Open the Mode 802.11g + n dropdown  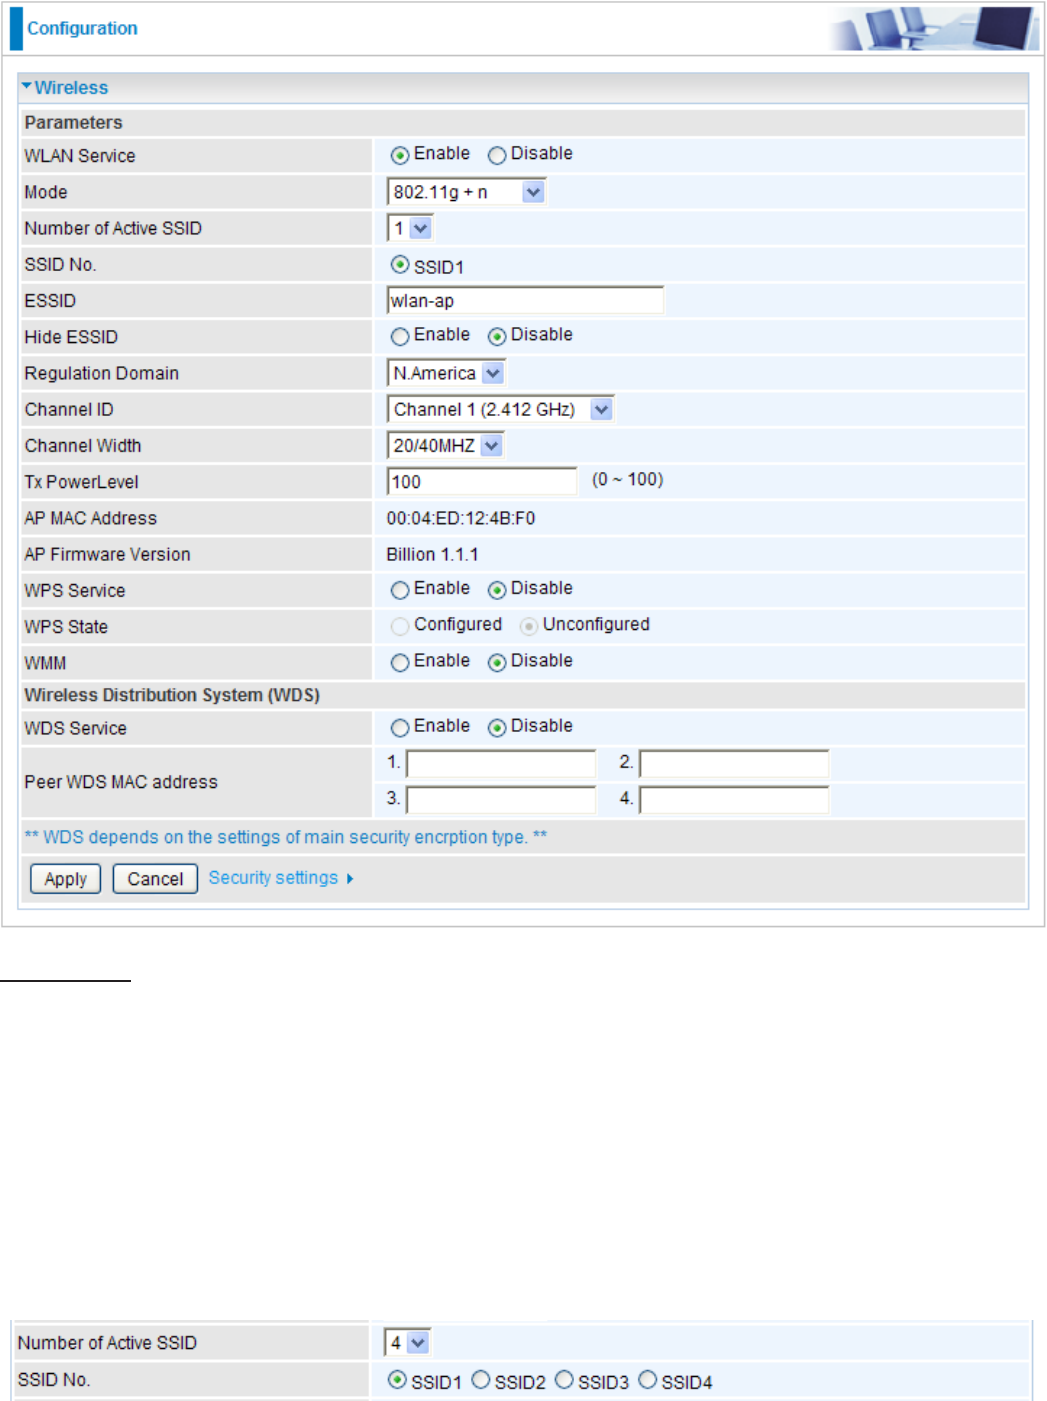point(466,192)
